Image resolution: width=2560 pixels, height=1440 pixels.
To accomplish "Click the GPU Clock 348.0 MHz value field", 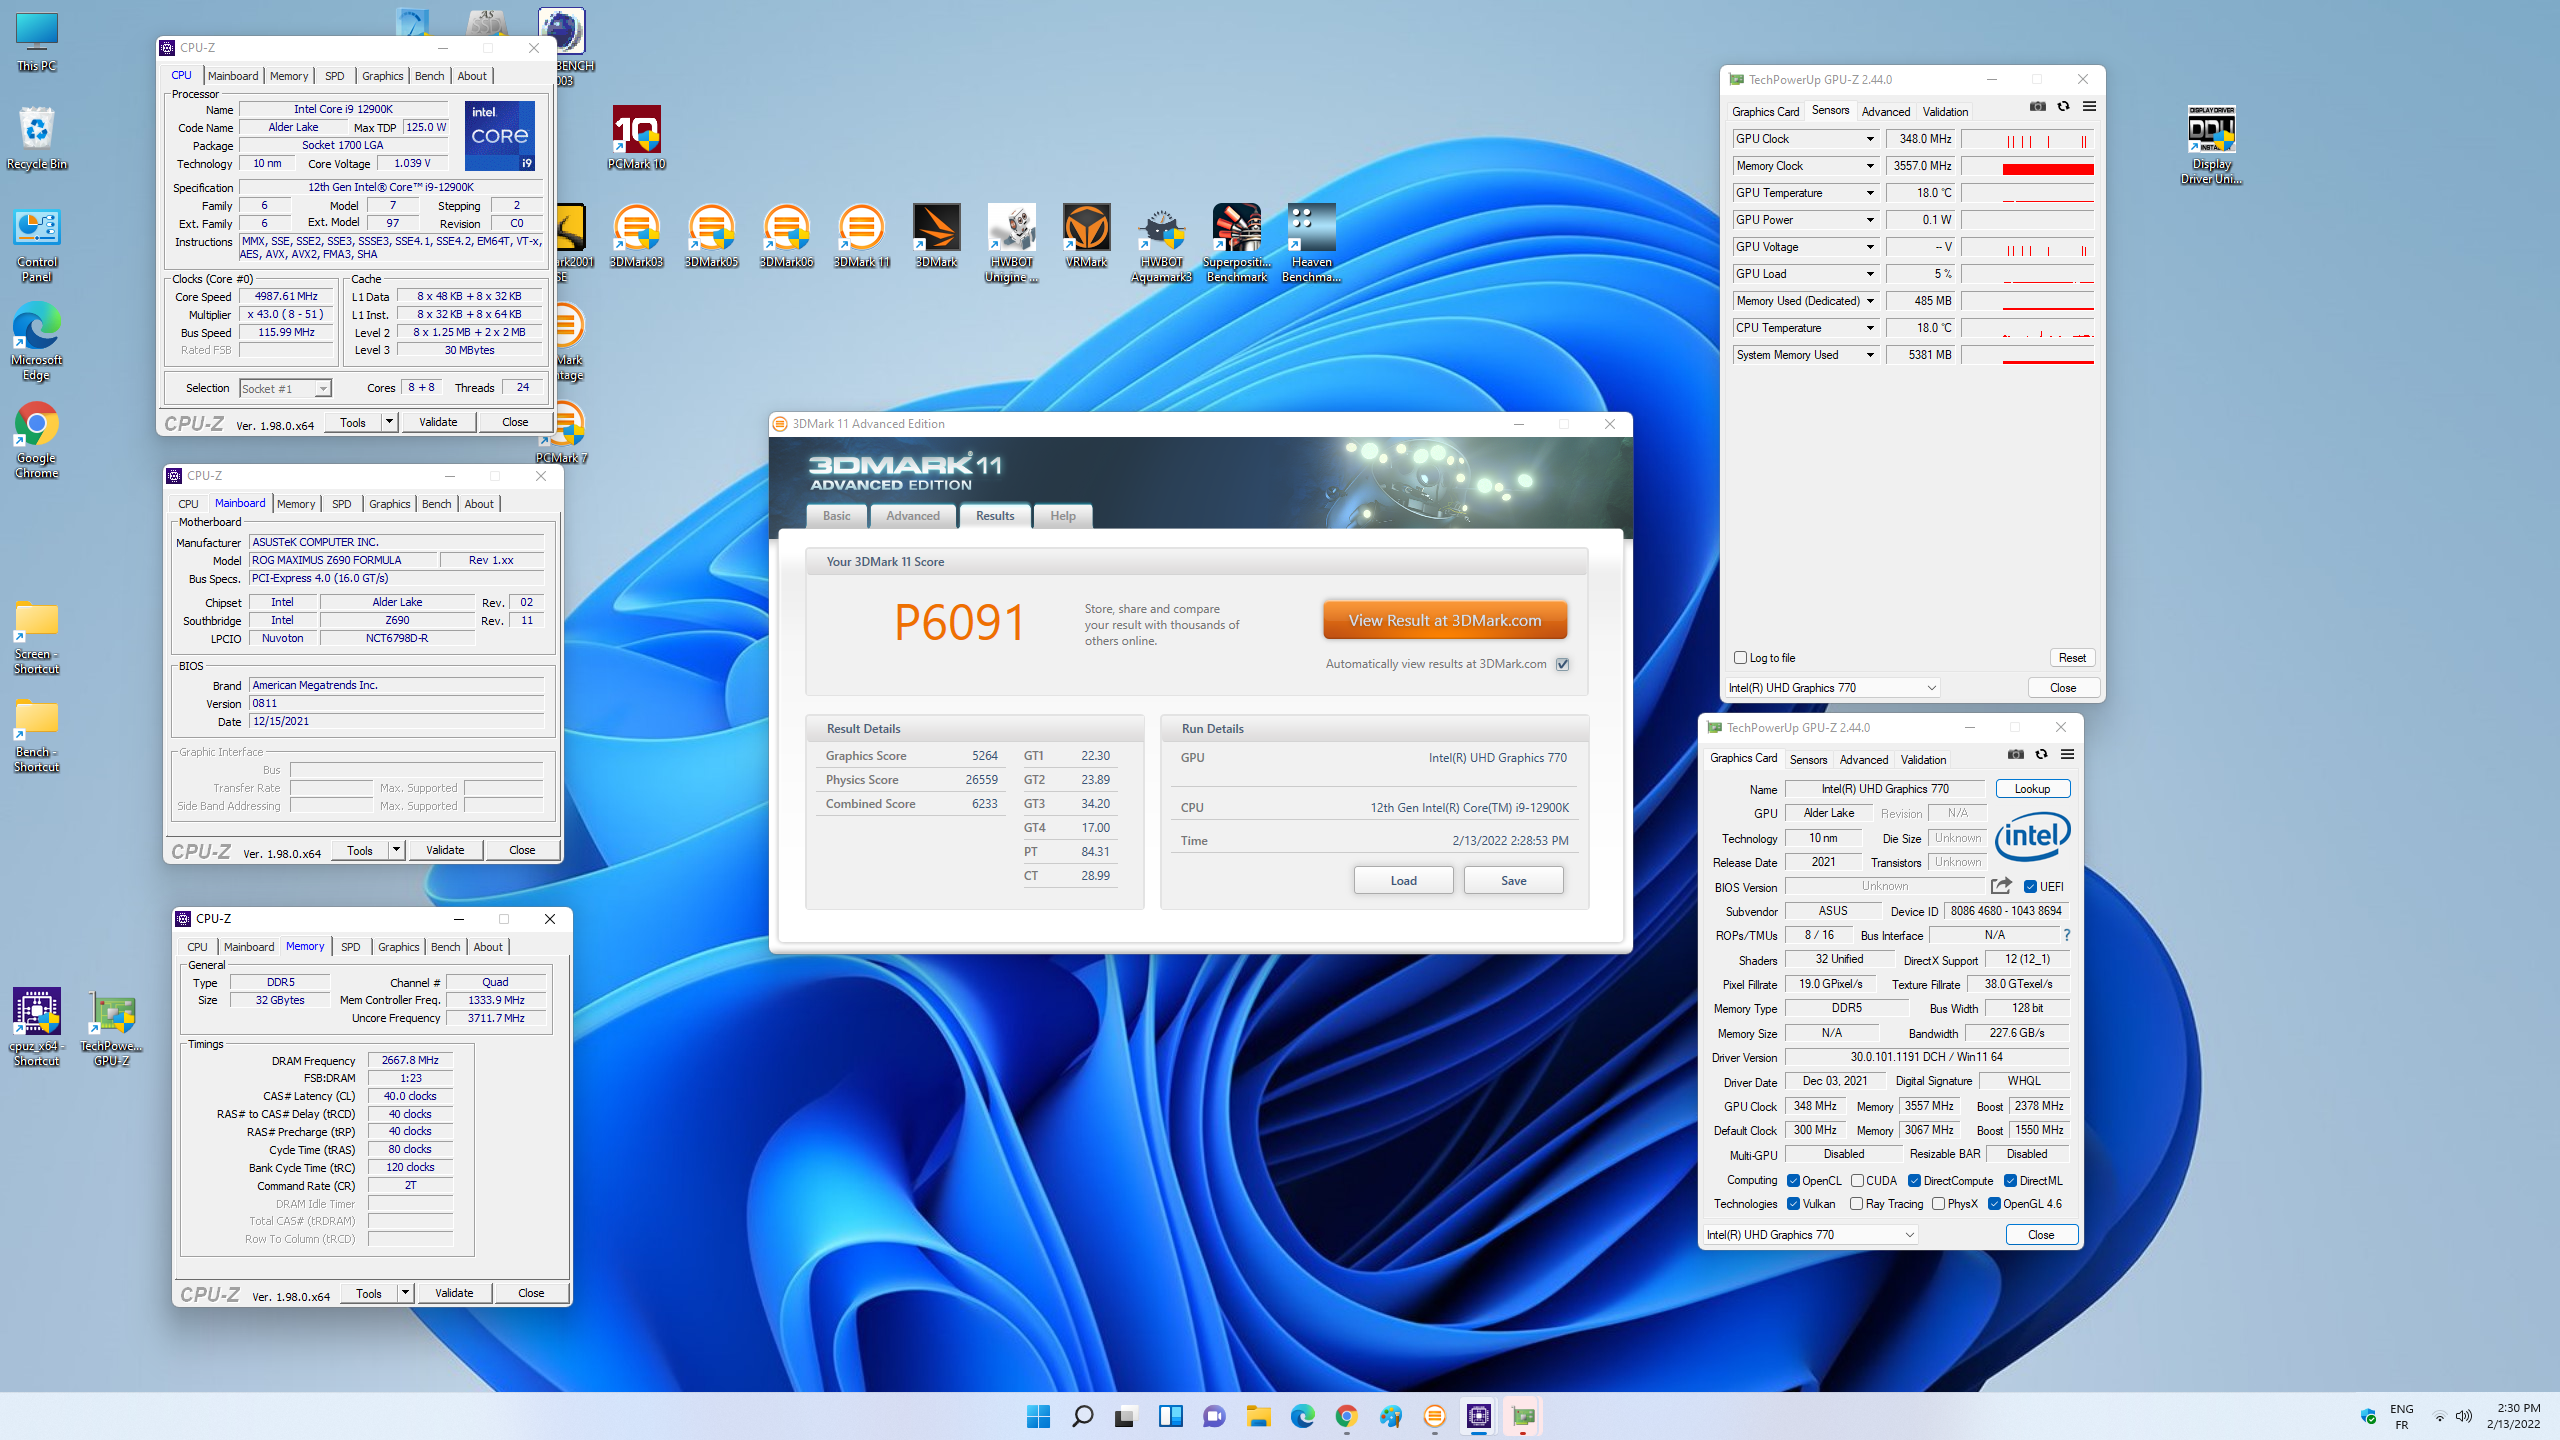I will coord(1920,139).
